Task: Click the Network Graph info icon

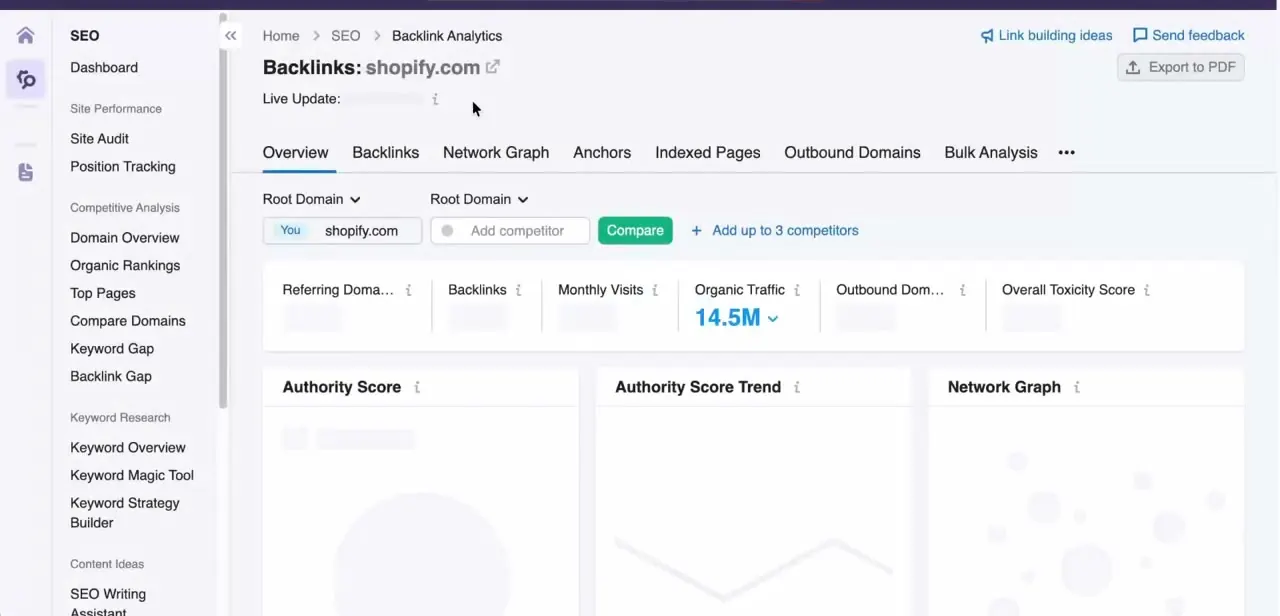Action: click(x=1077, y=387)
